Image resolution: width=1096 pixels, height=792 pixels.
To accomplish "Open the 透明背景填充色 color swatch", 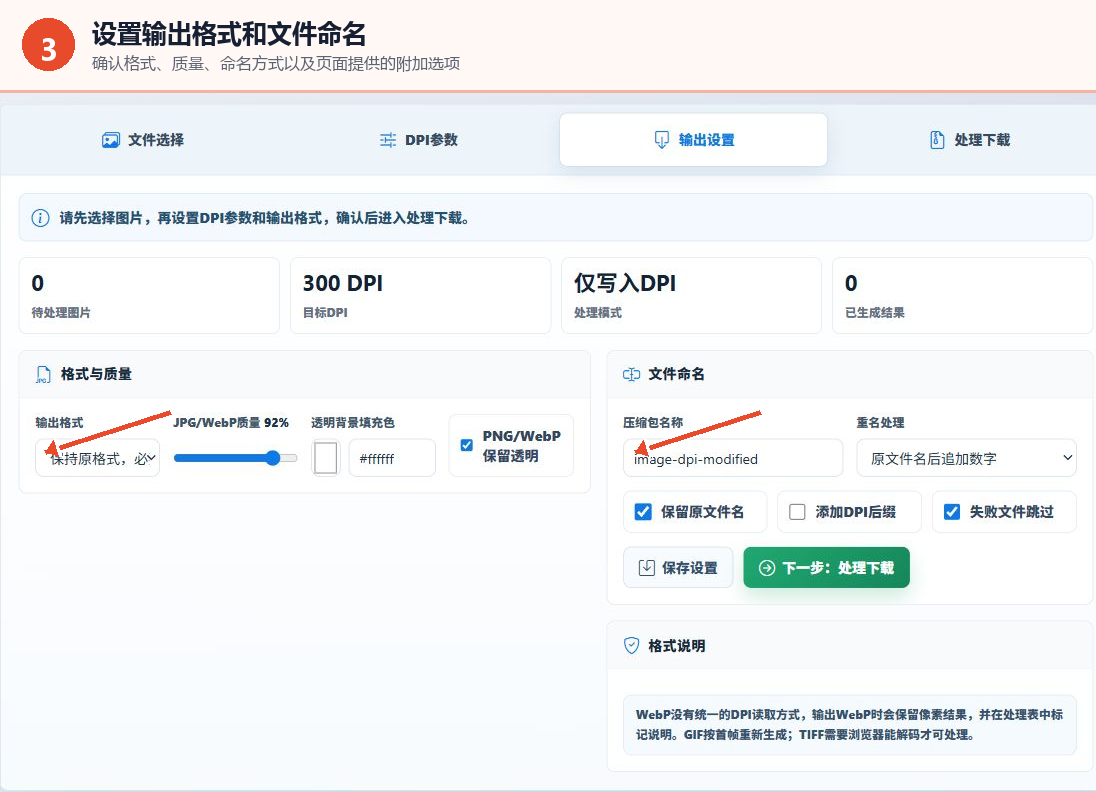I will pos(326,459).
